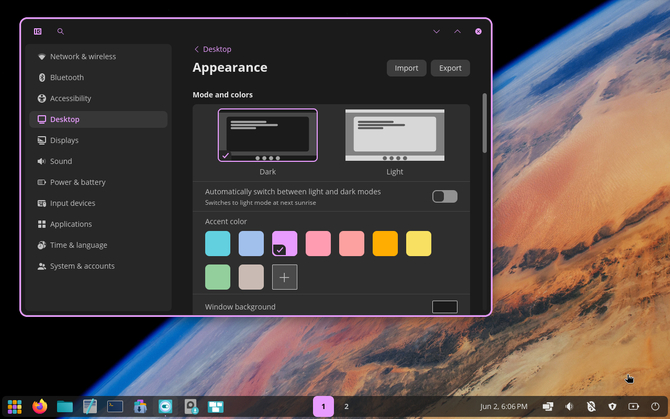
Task: Click the Displays sidebar icon
Action: point(41,140)
